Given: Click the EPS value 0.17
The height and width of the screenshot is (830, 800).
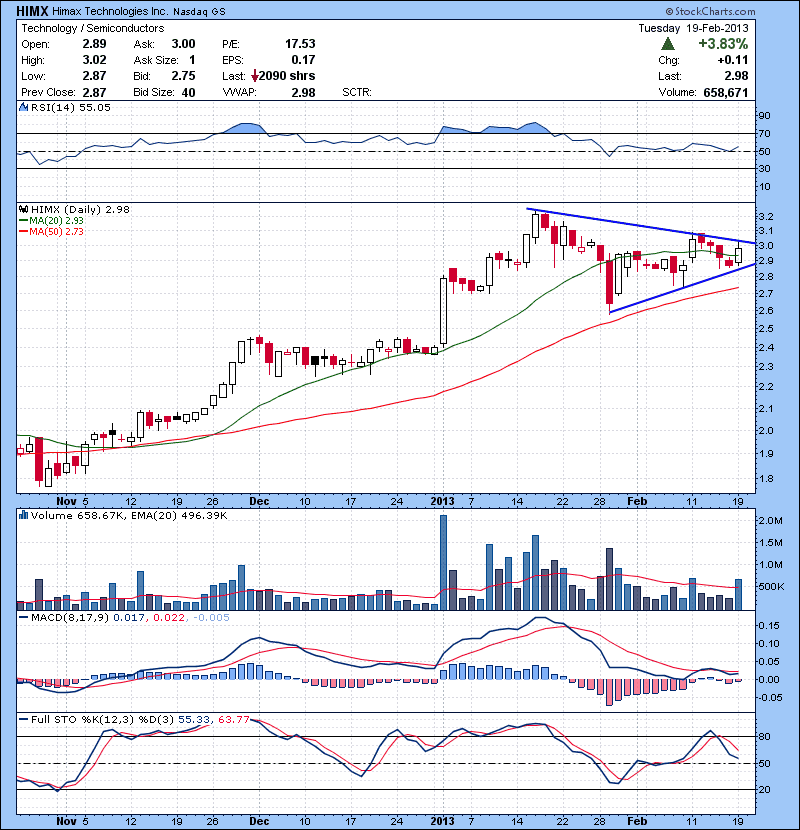Looking at the screenshot, I should coord(303,60).
